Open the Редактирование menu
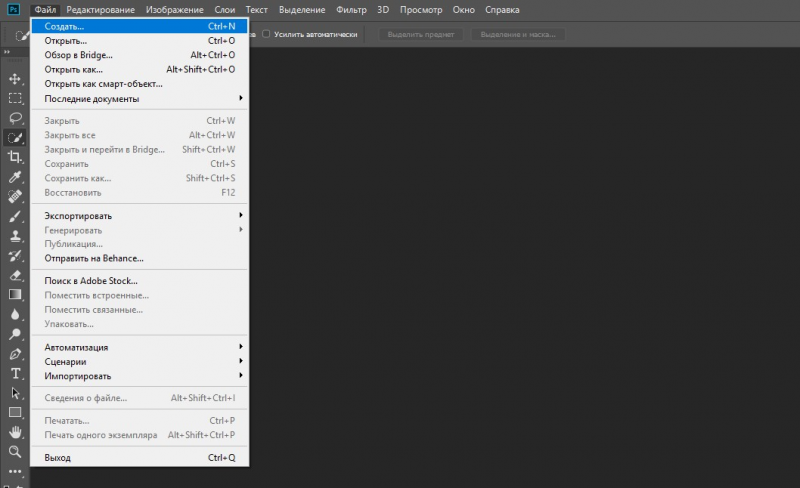This screenshot has height=488, width=800. click(101, 10)
